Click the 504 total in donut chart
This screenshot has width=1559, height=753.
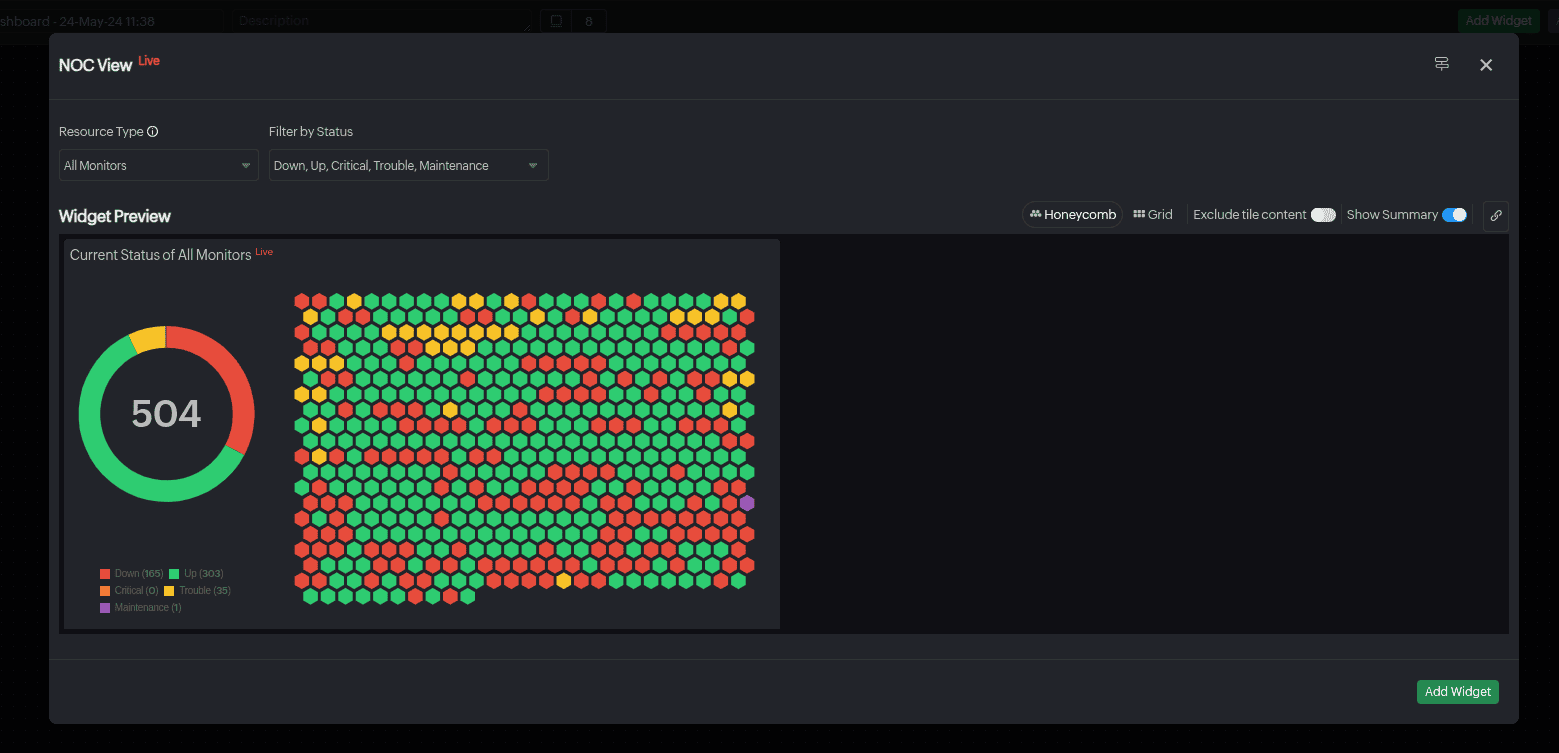click(166, 414)
